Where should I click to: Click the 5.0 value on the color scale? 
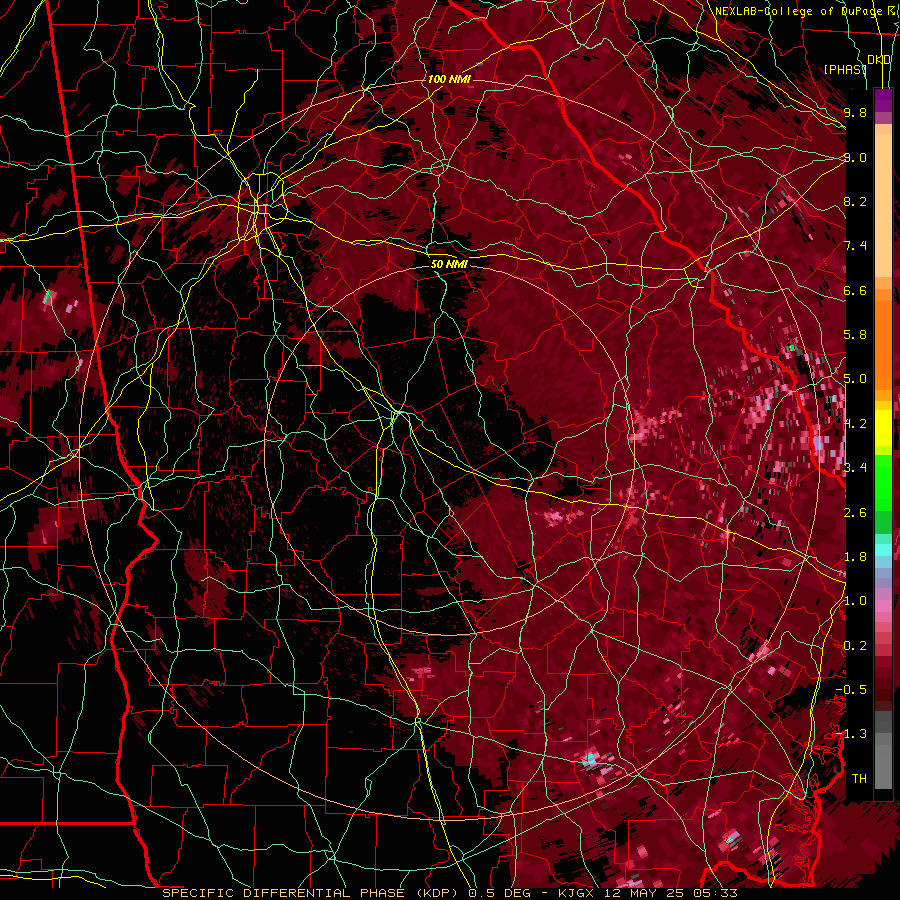pyautogui.click(x=855, y=379)
